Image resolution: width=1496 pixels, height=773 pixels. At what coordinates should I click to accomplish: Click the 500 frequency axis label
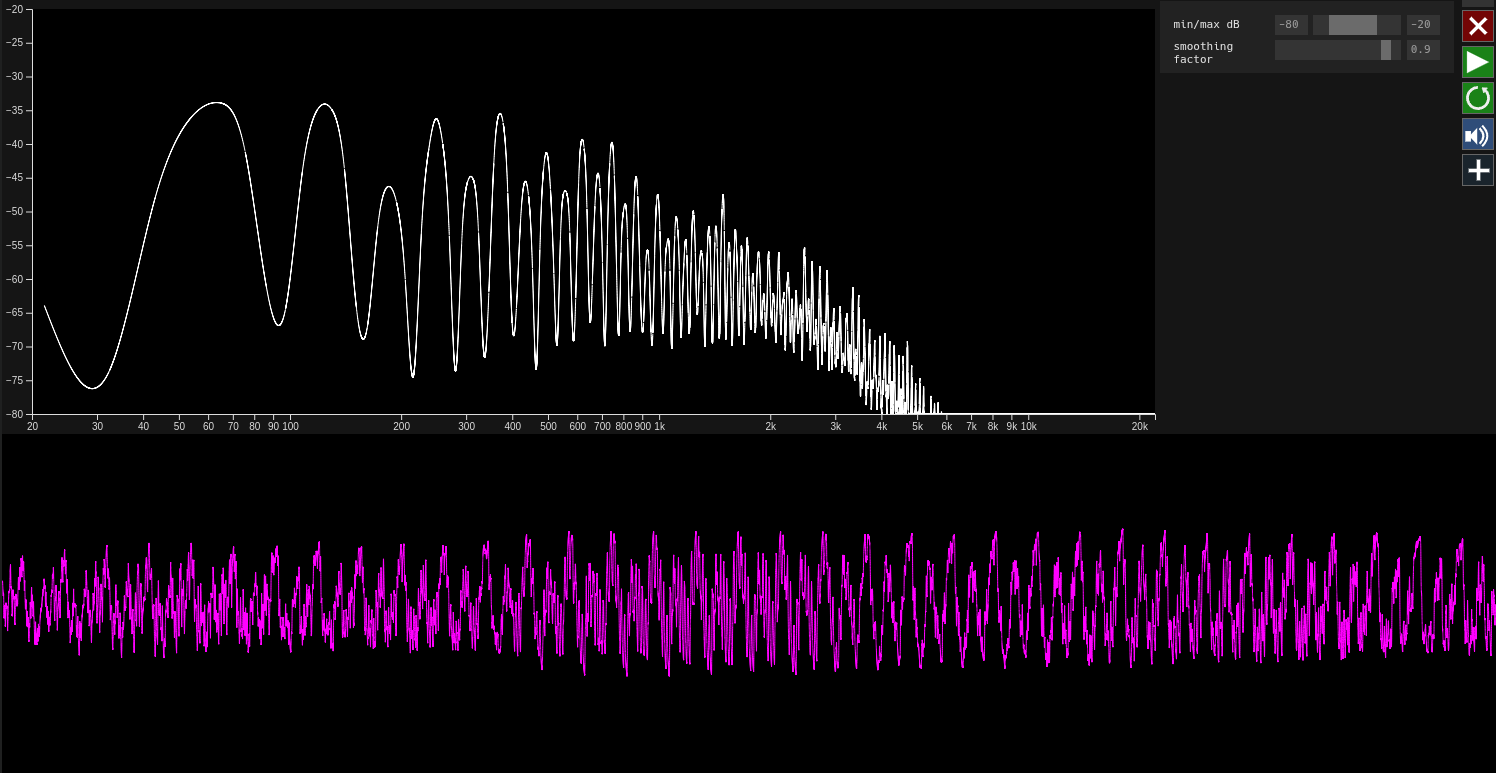pyautogui.click(x=548, y=427)
